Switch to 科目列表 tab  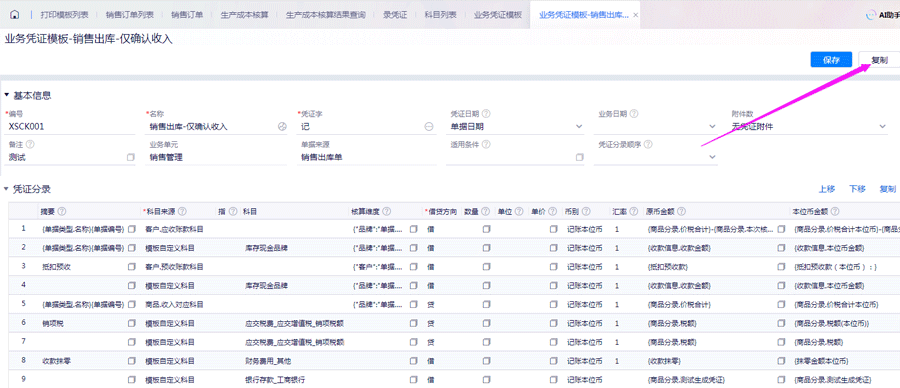point(441,15)
